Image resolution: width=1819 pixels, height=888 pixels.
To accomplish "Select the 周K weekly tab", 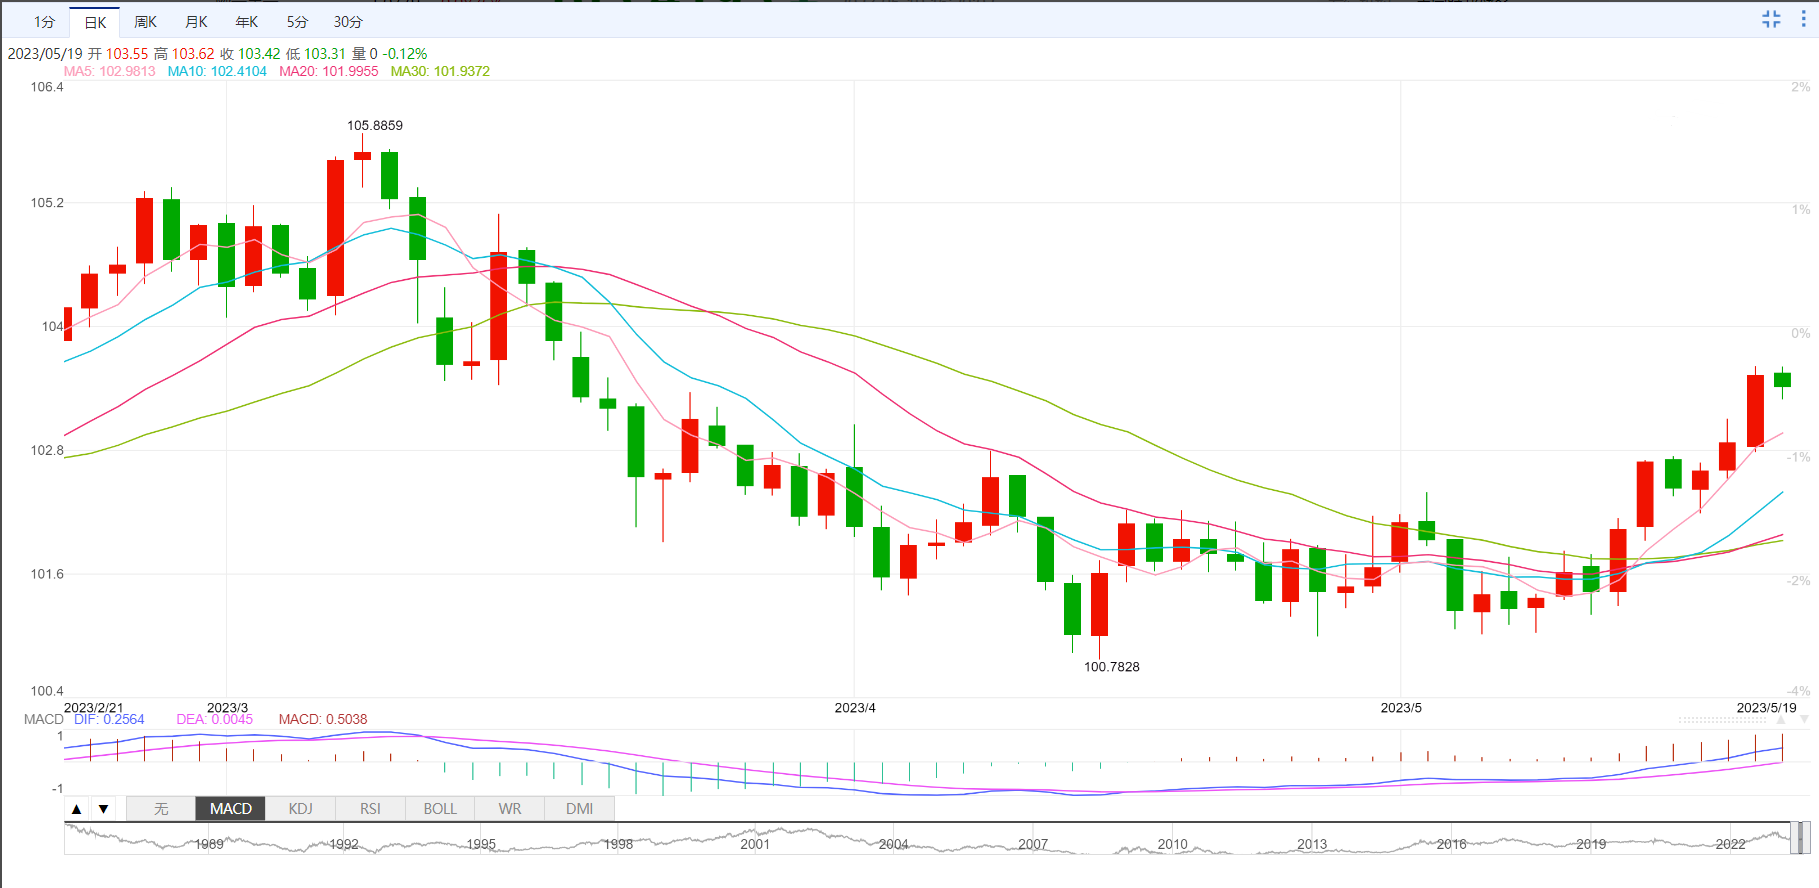I will pyautogui.click(x=146, y=22).
